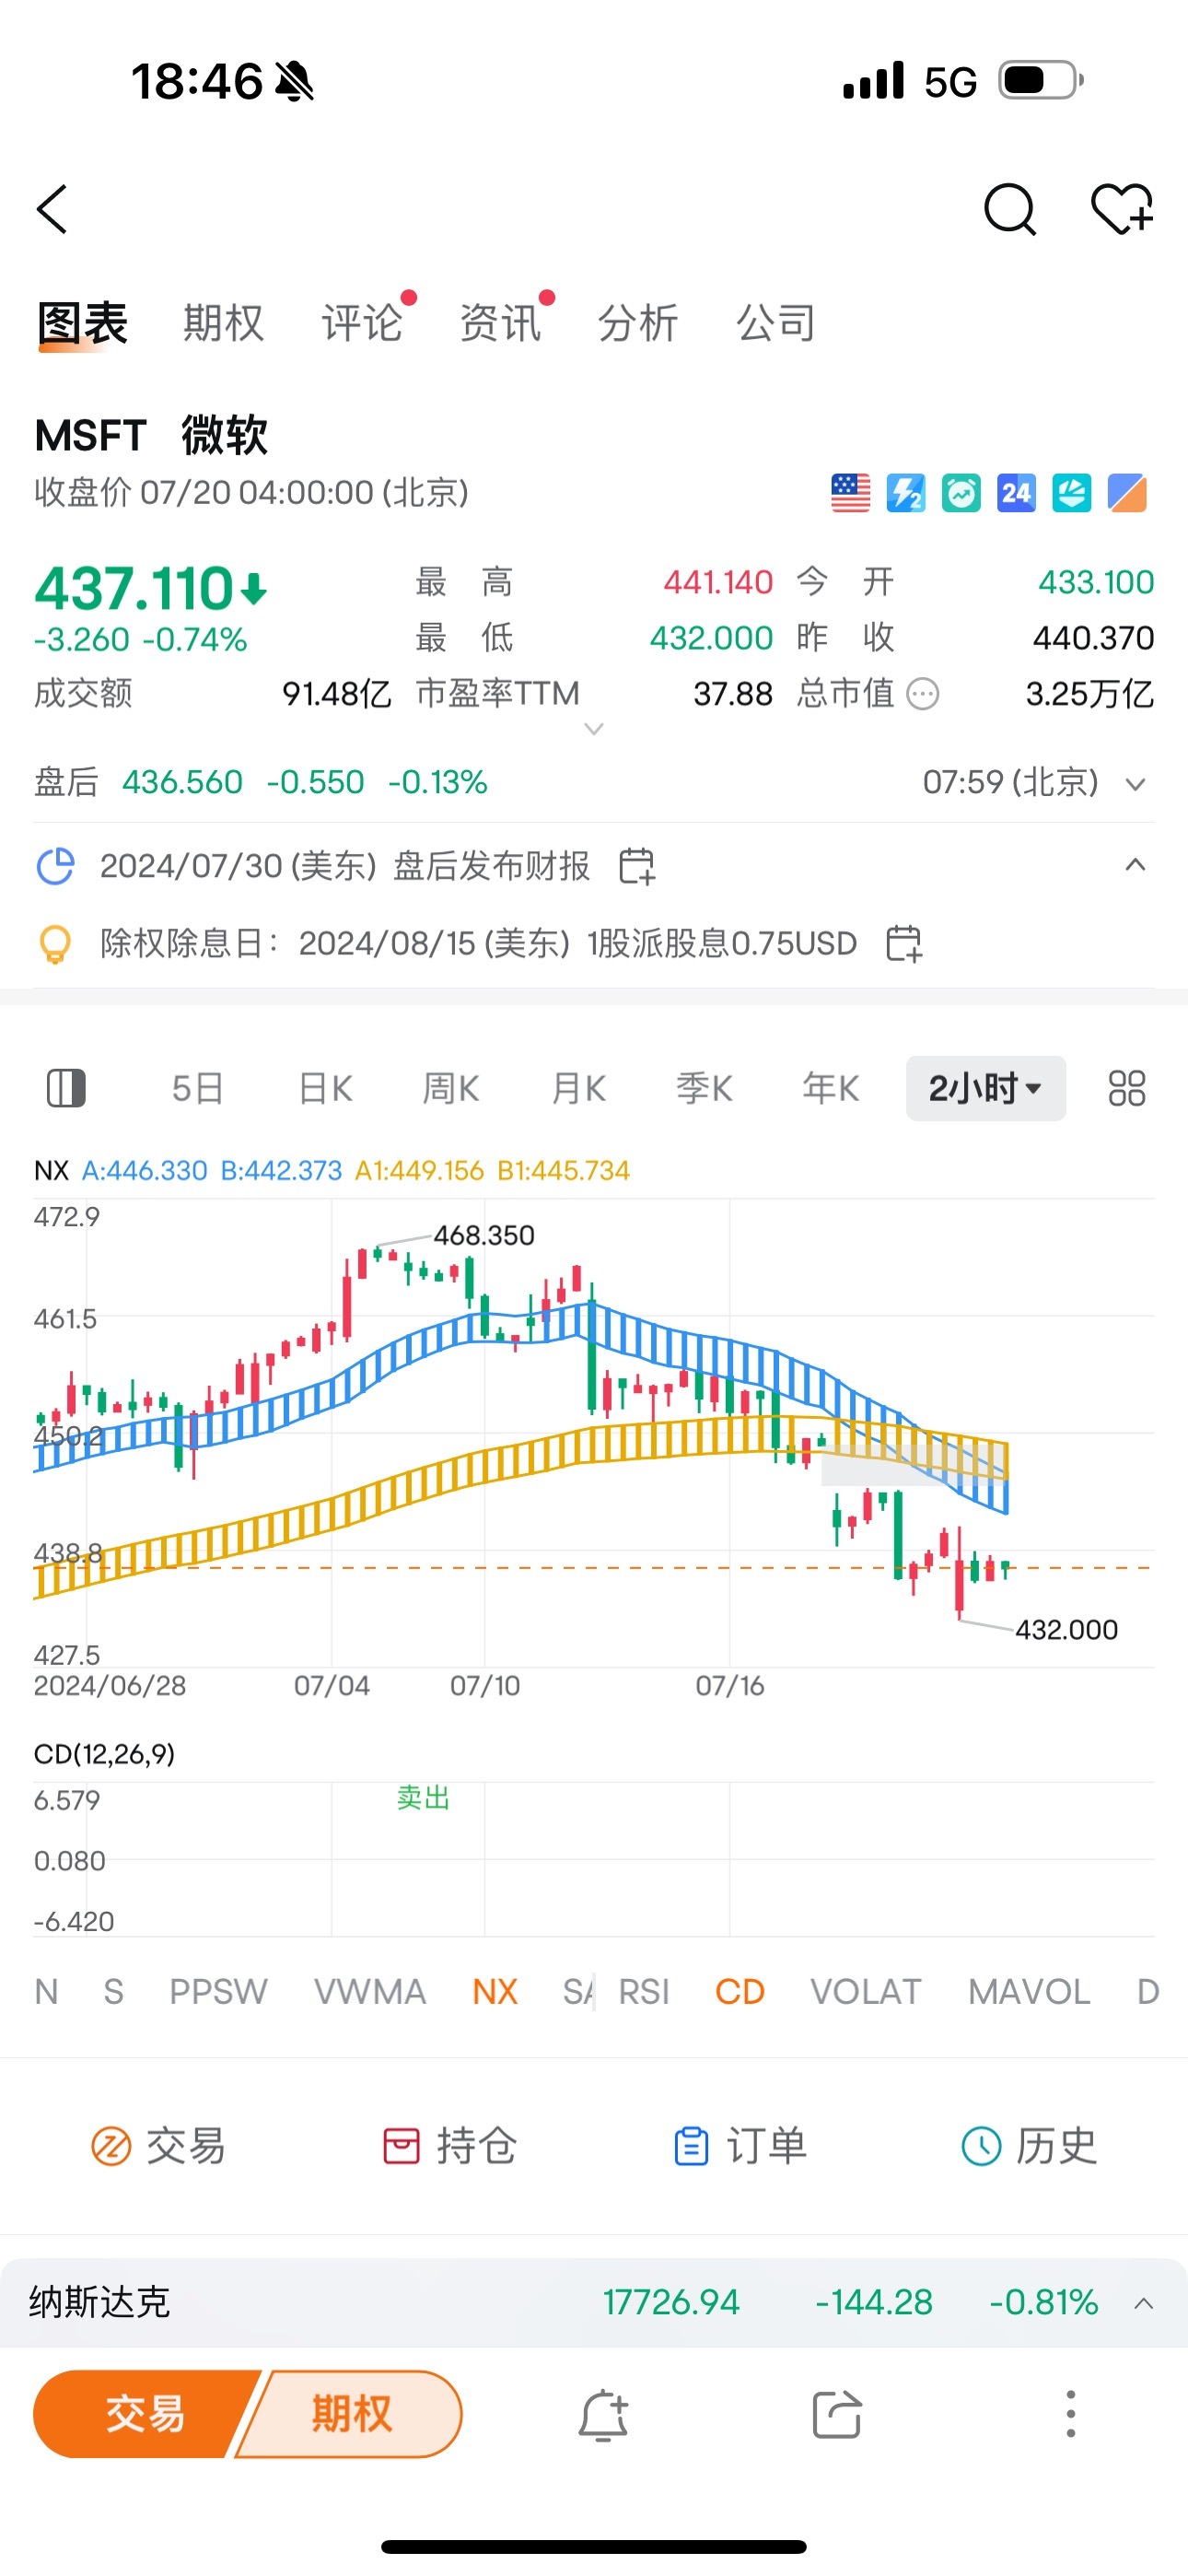Screen dimensions: 1188x2576
Task: Switch to the 资讯 news tab
Action: click(500, 323)
